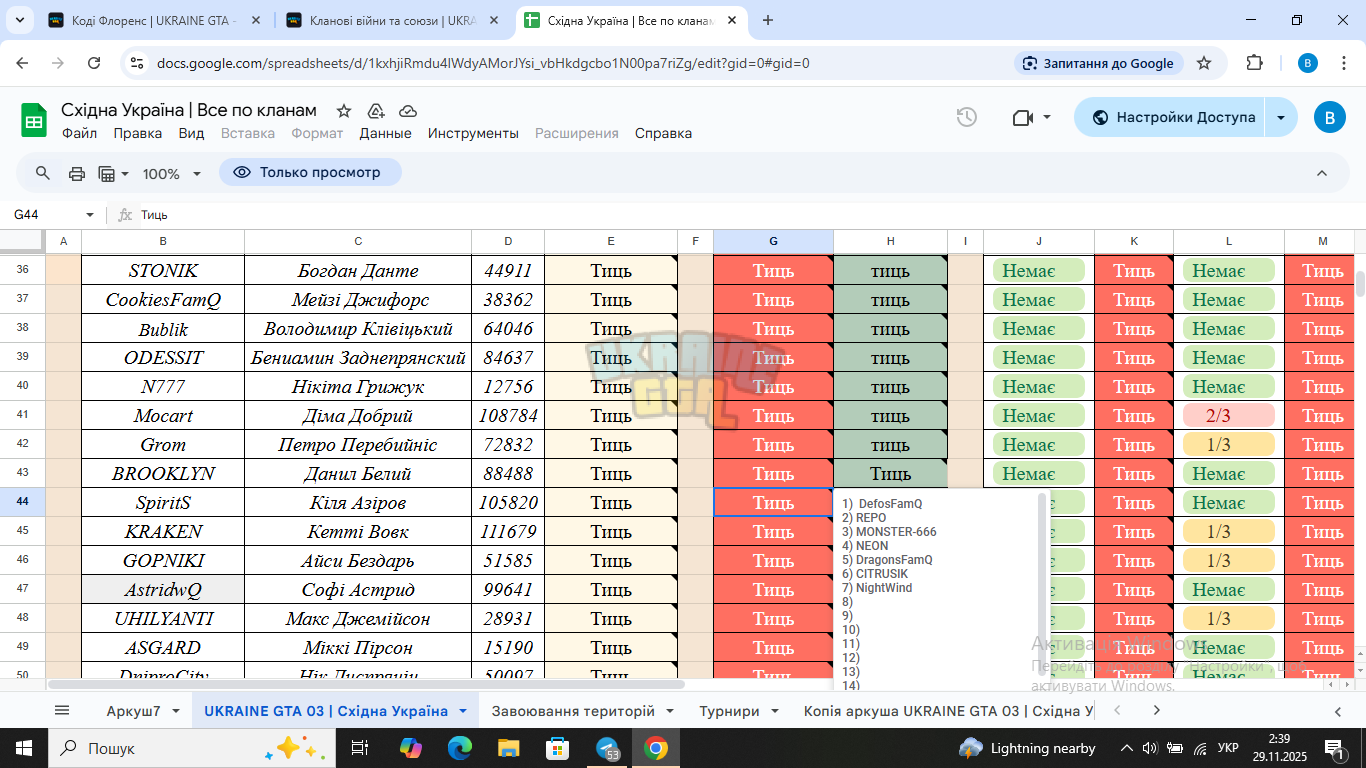The width and height of the screenshot is (1366, 768).
Task: Select column G header
Action: [x=773, y=241]
